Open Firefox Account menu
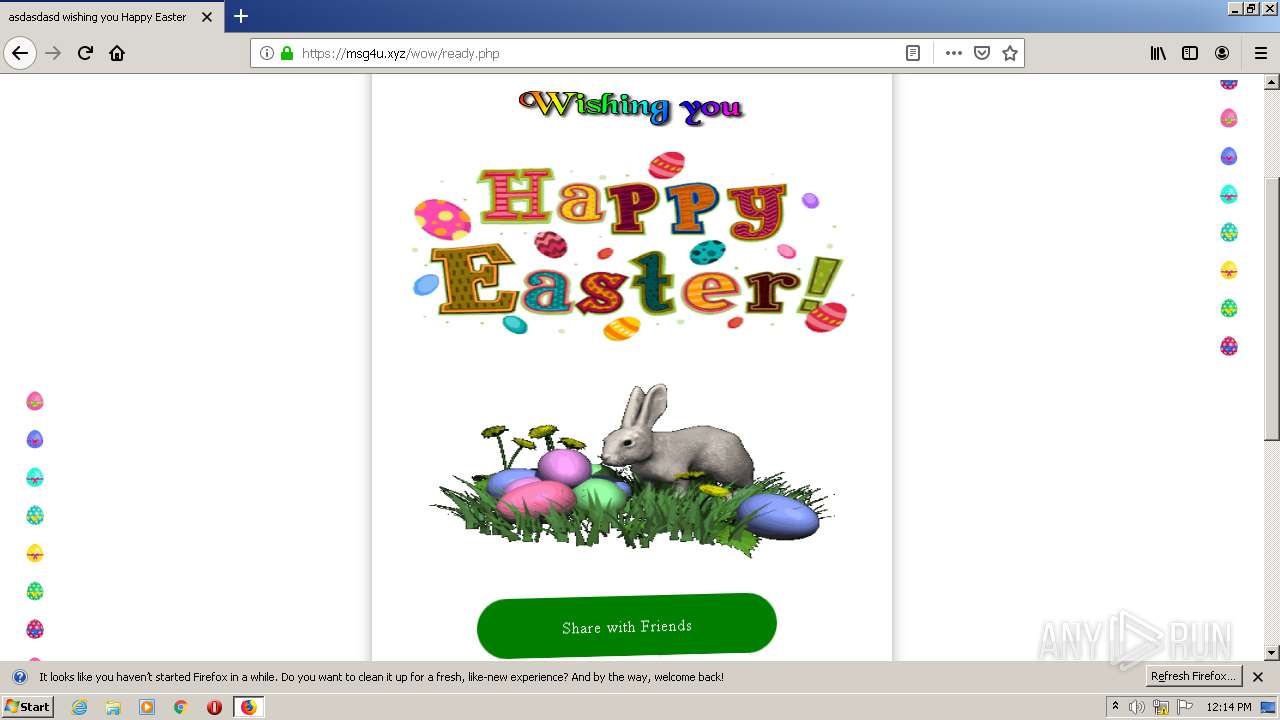The width and height of the screenshot is (1280, 720). [1222, 53]
